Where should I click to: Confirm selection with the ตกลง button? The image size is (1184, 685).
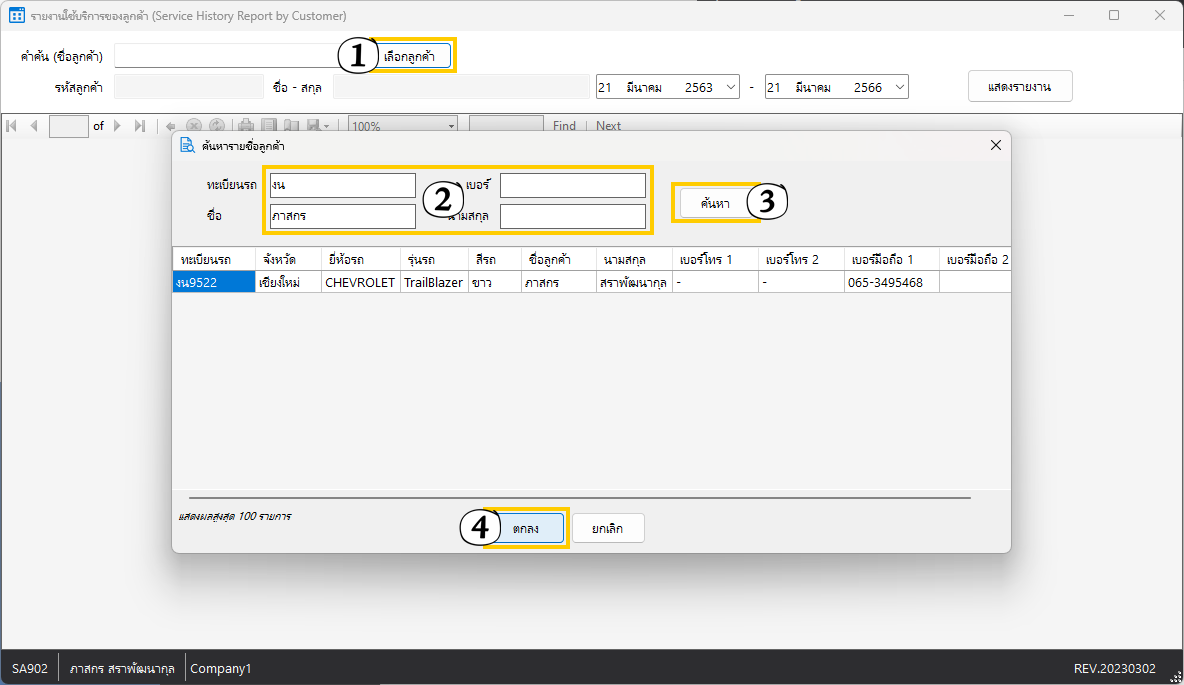pyautogui.click(x=526, y=528)
